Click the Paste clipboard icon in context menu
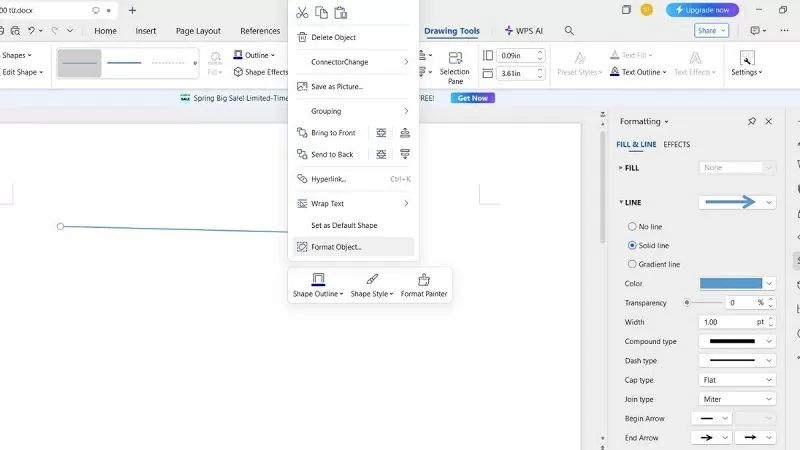Screen dimensions: 800x450 341,13
